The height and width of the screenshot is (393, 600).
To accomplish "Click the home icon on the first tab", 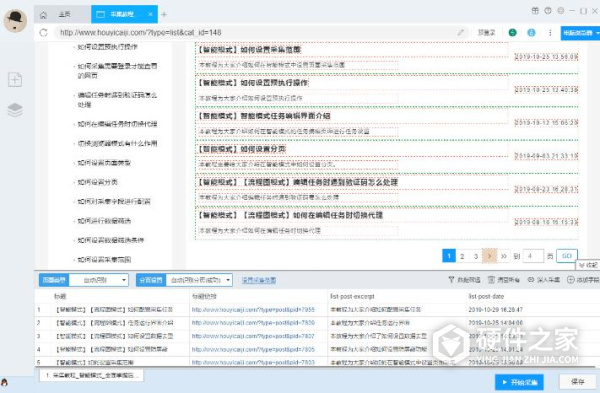I will (x=43, y=15).
